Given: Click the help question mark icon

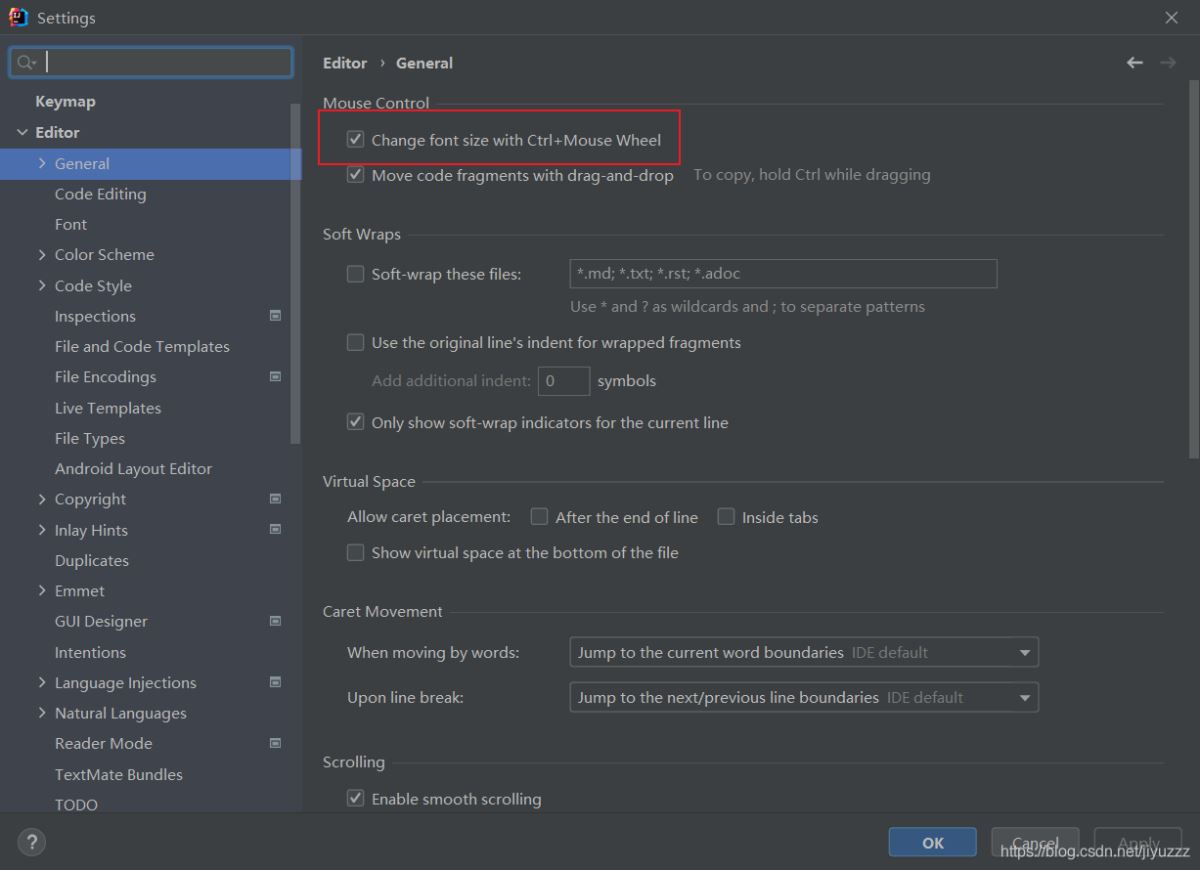Looking at the screenshot, I should (31, 842).
